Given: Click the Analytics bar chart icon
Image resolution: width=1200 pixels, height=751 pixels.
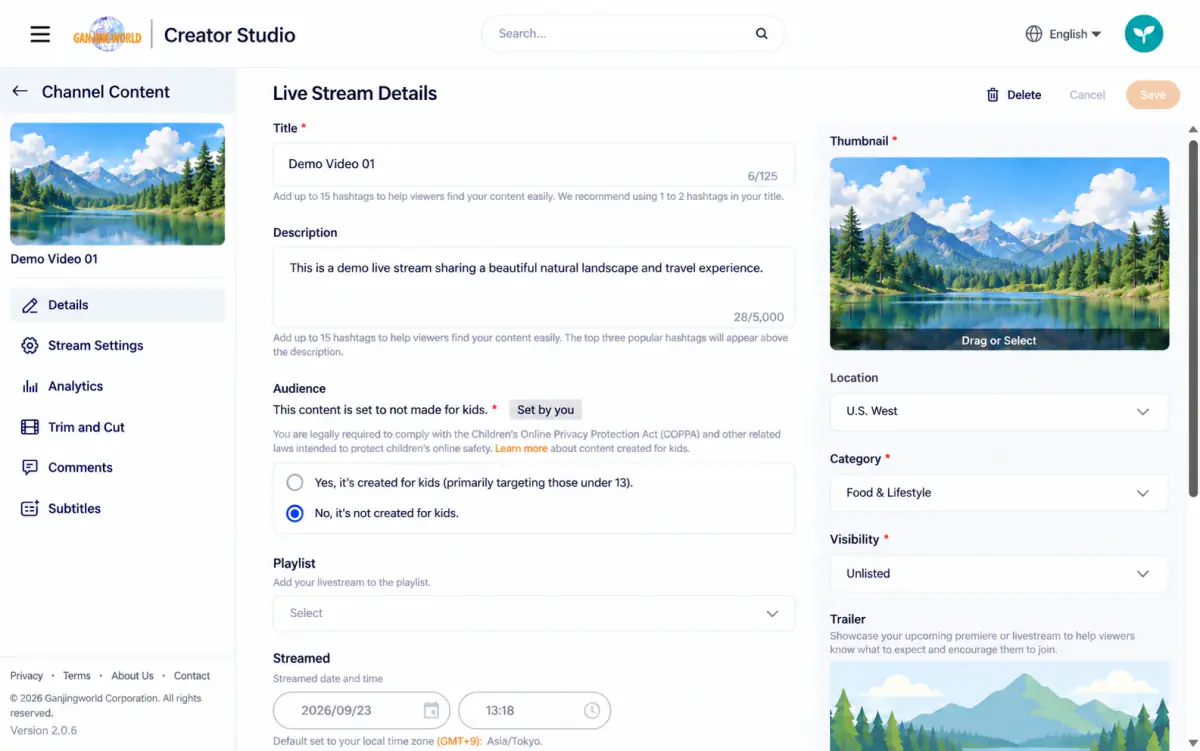Looking at the screenshot, I should [30, 386].
